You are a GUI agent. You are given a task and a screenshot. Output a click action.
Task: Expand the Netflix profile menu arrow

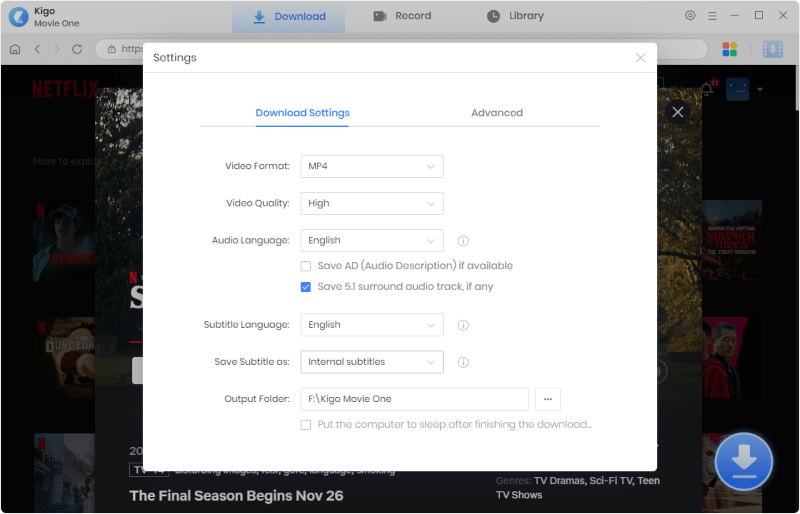point(760,89)
